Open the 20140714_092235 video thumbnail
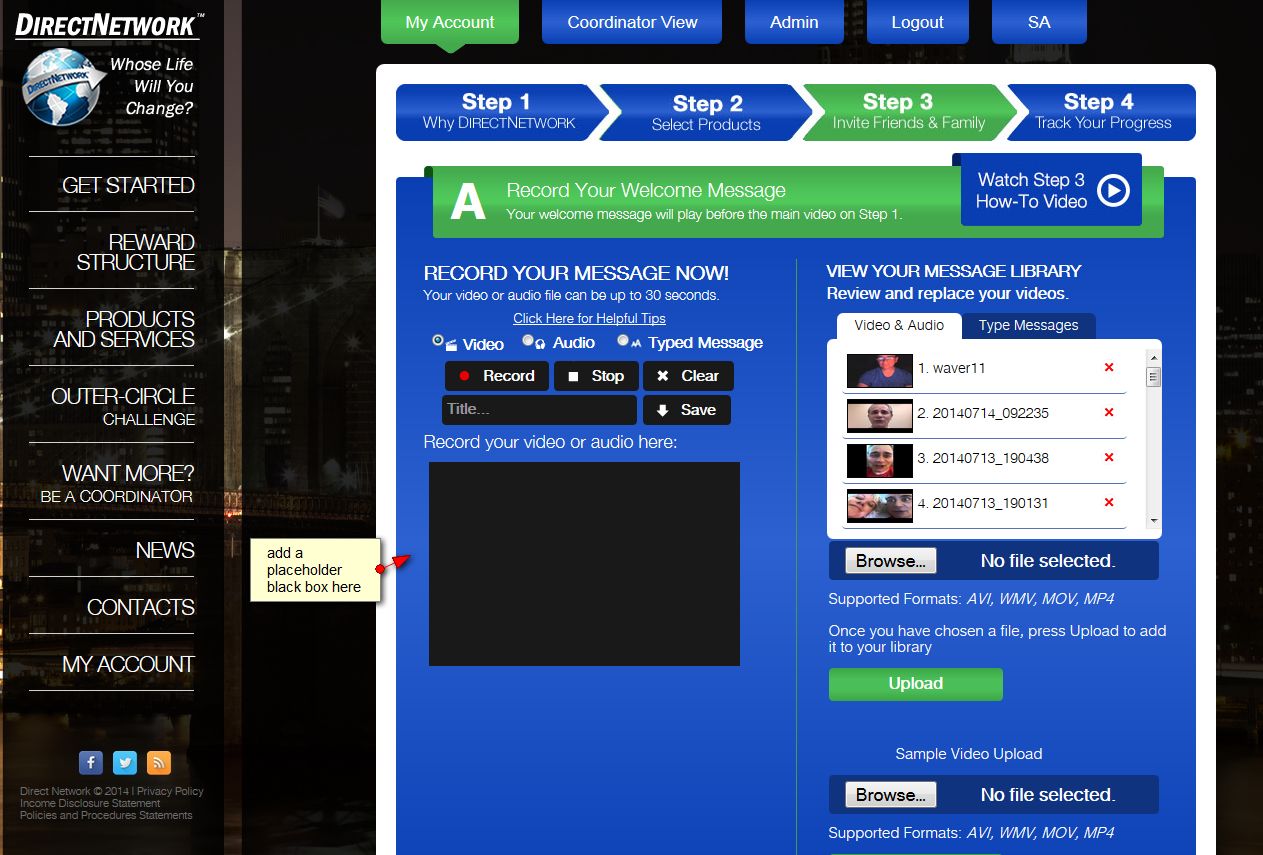This screenshot has height=855, width=1263. (x=880, y=415)
